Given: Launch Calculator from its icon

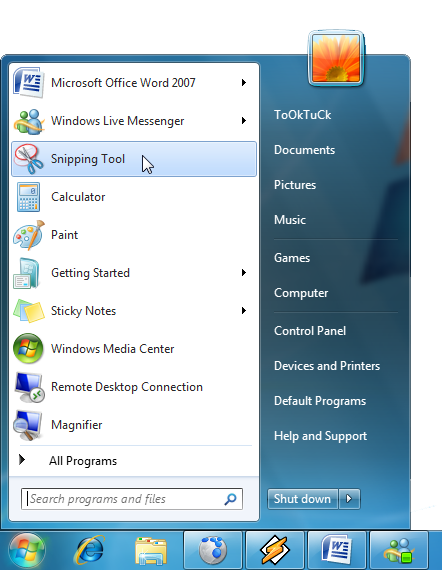Looking at the screenshot, I should (28, 197).
